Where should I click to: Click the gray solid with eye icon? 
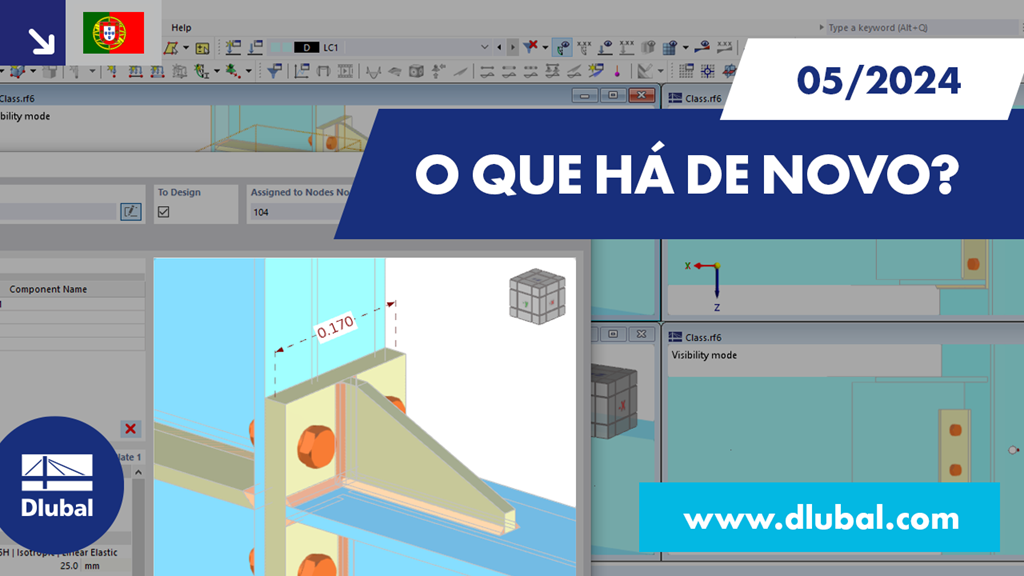[x=648, y=47]
